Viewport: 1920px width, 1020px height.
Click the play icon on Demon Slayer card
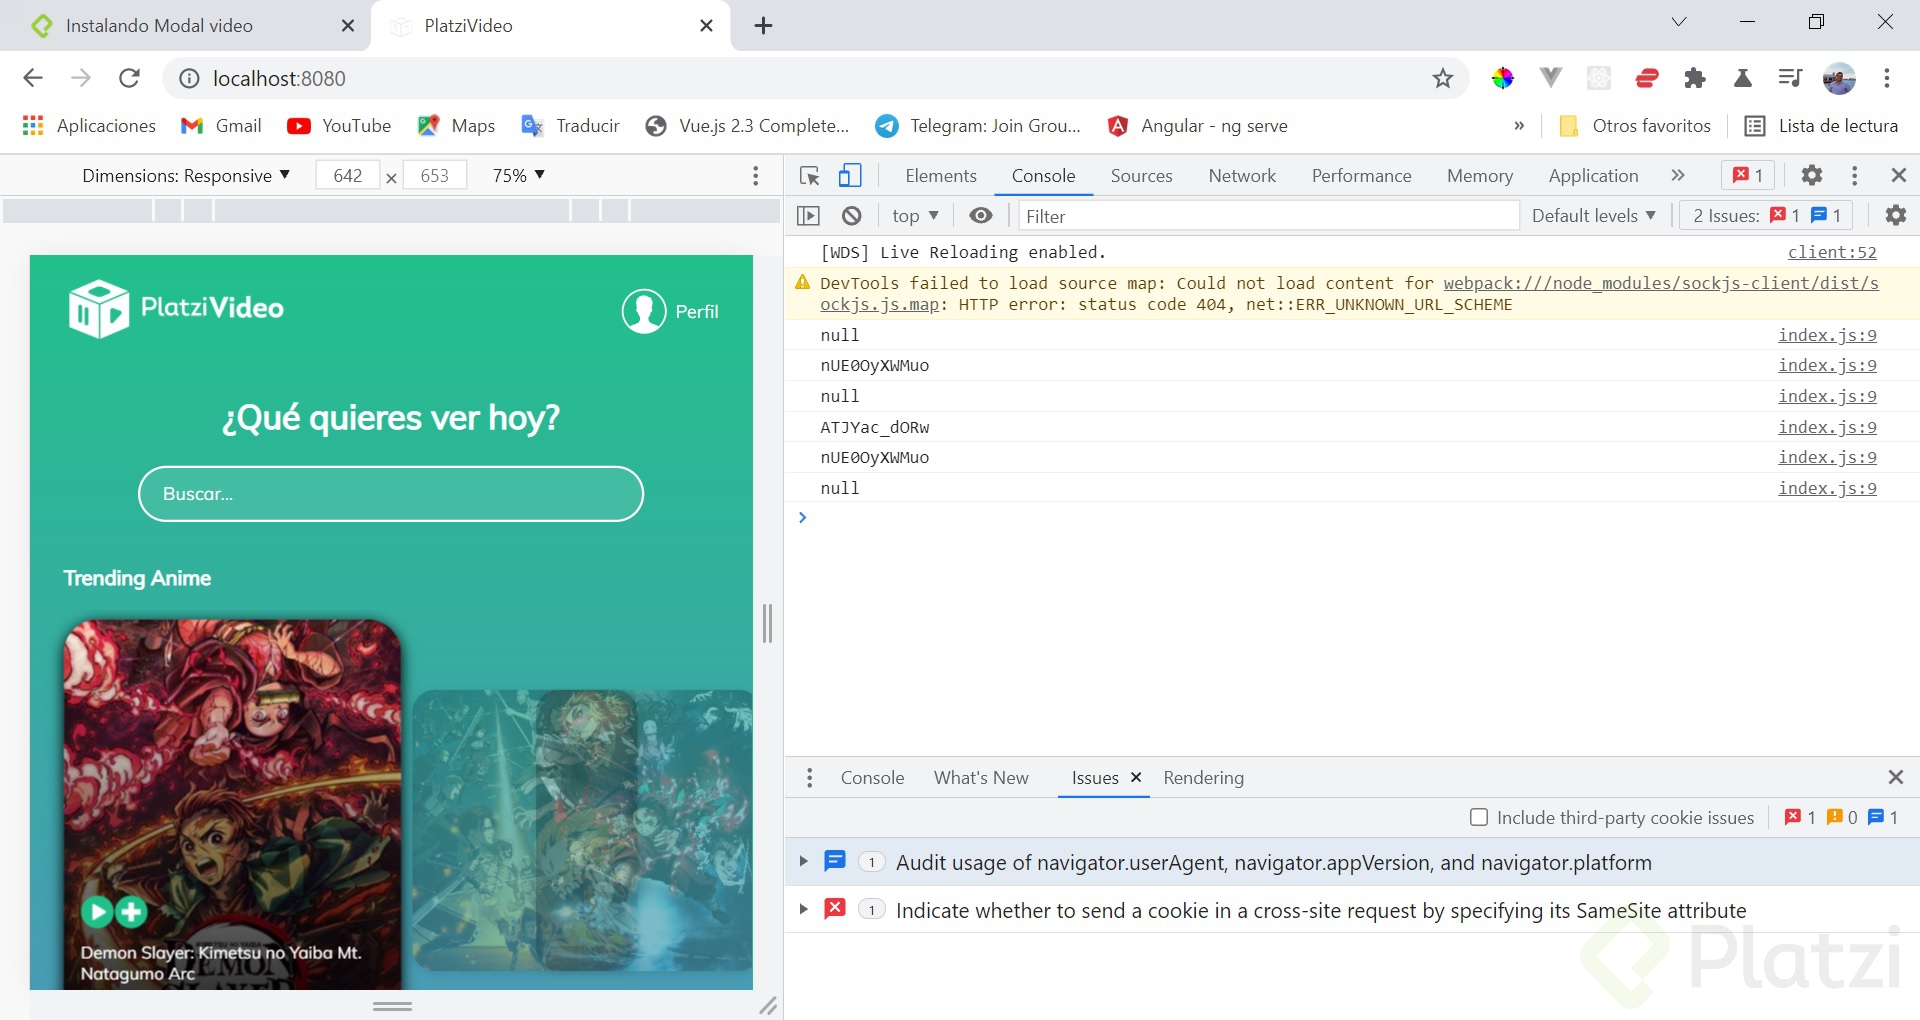97,911
